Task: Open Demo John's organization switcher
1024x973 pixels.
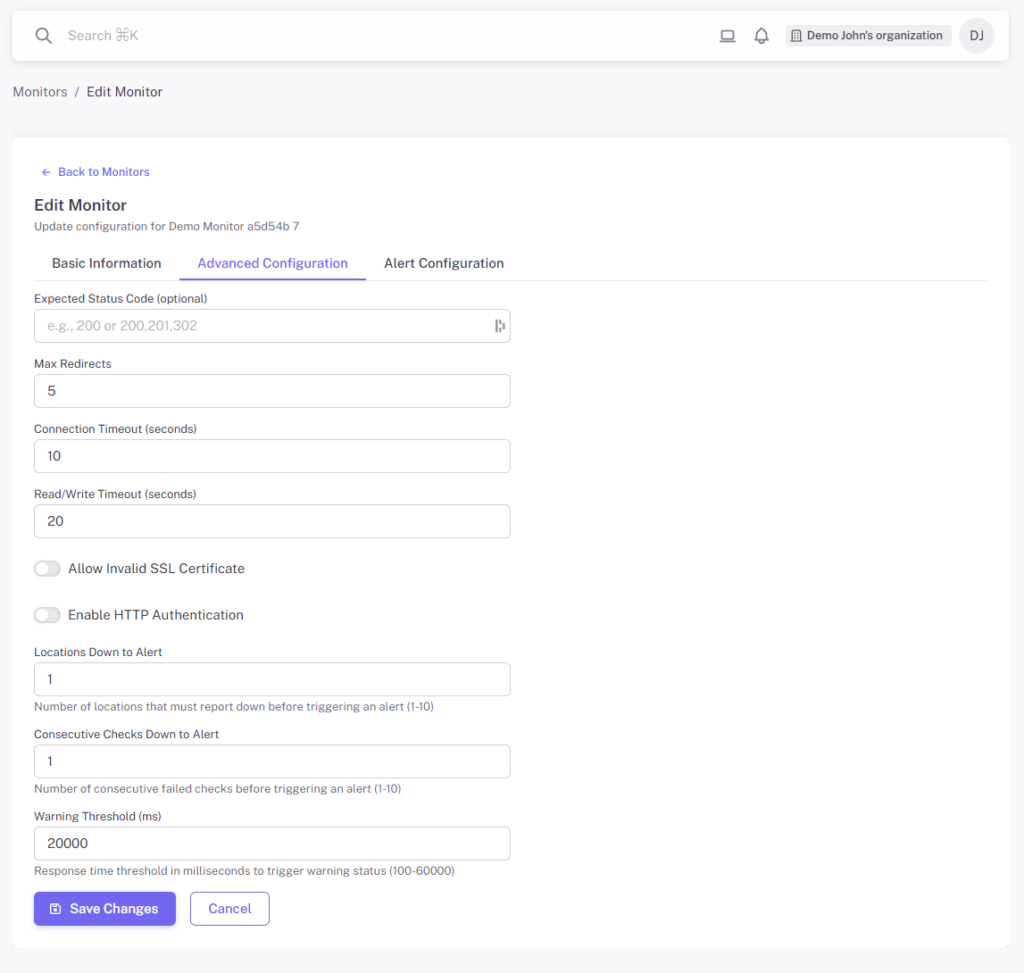Action: coord(867,36)
